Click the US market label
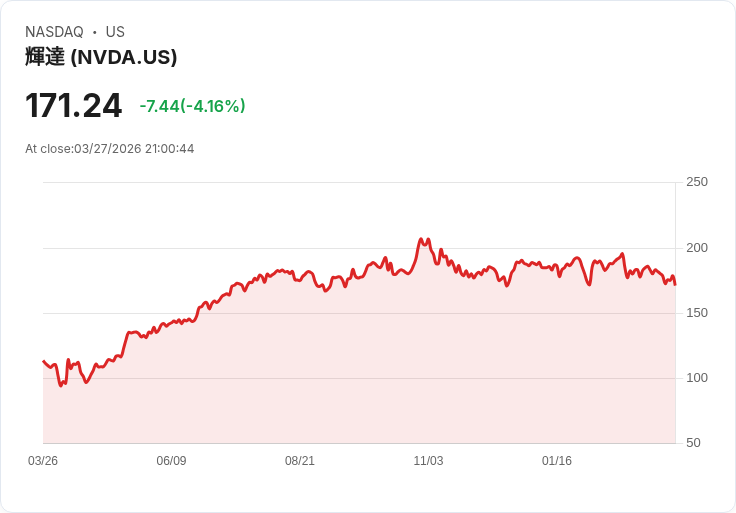This screenshot has width=736, height=513. (x=115, y=32)
